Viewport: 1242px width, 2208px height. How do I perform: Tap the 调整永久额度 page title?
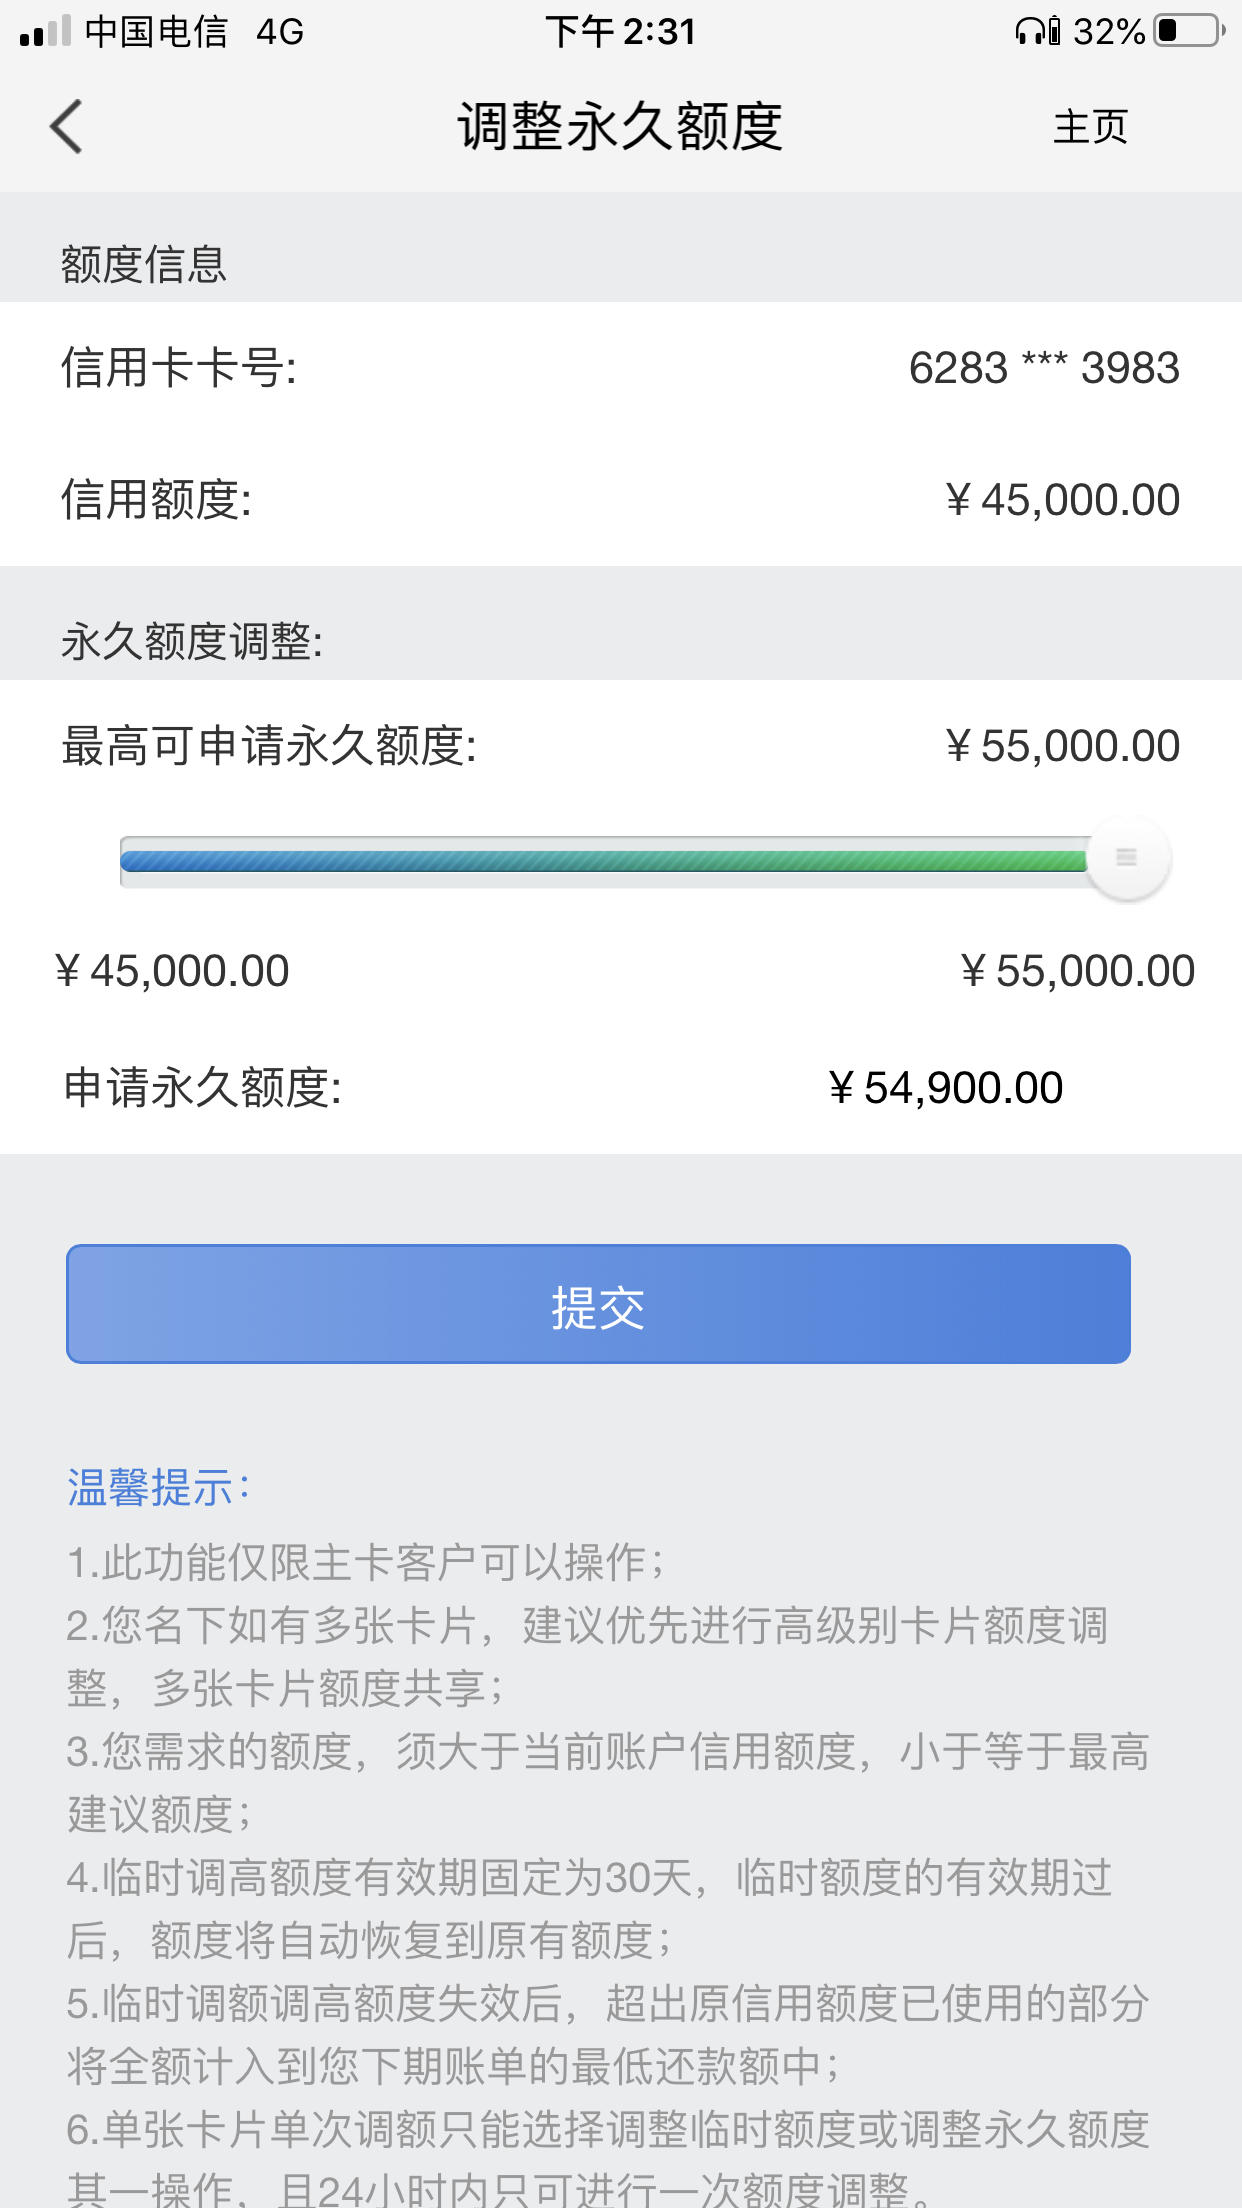tap(621, 127)
